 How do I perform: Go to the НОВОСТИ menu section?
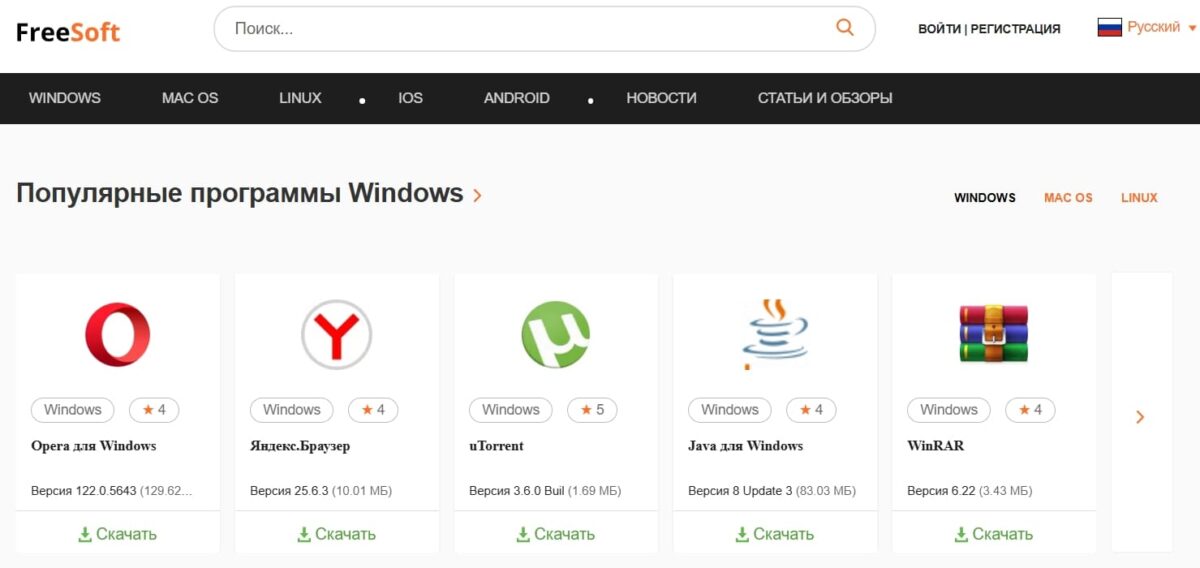[x=661, y=98]
